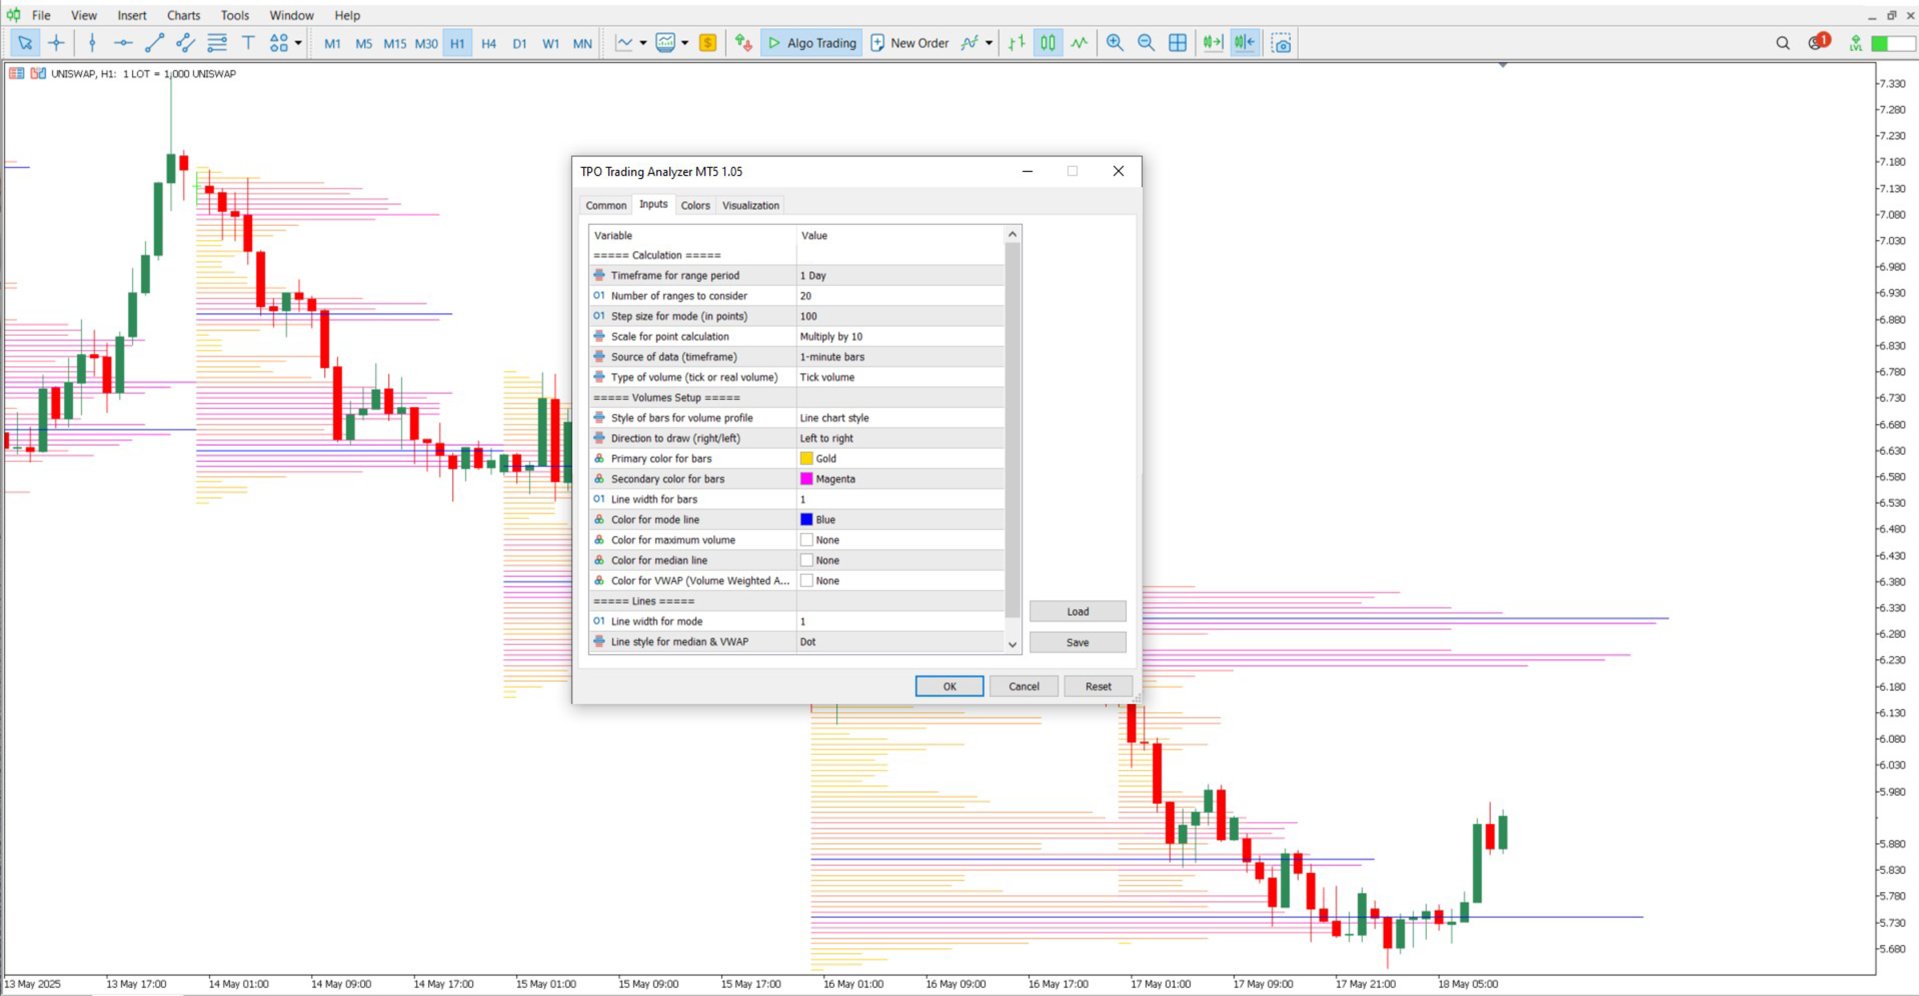Confirm the dialog with OK

coord(949,686)
